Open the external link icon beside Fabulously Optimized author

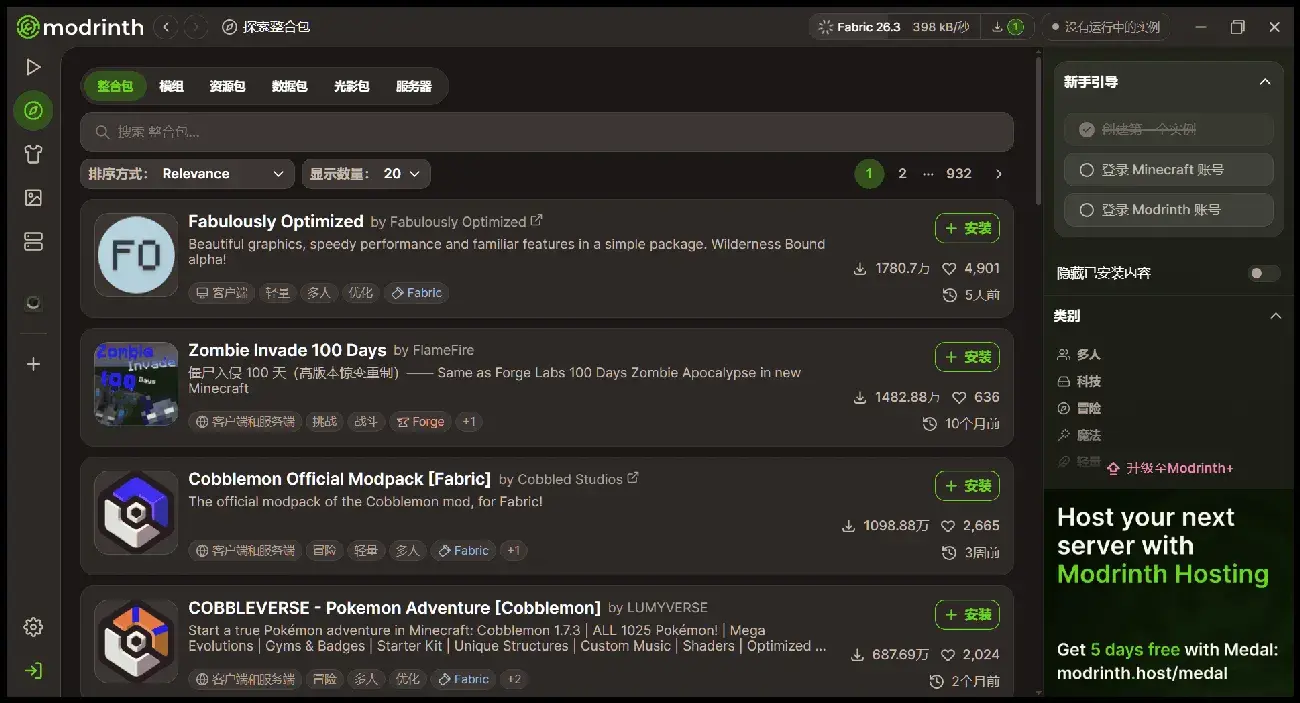click(x=537, y=220)
